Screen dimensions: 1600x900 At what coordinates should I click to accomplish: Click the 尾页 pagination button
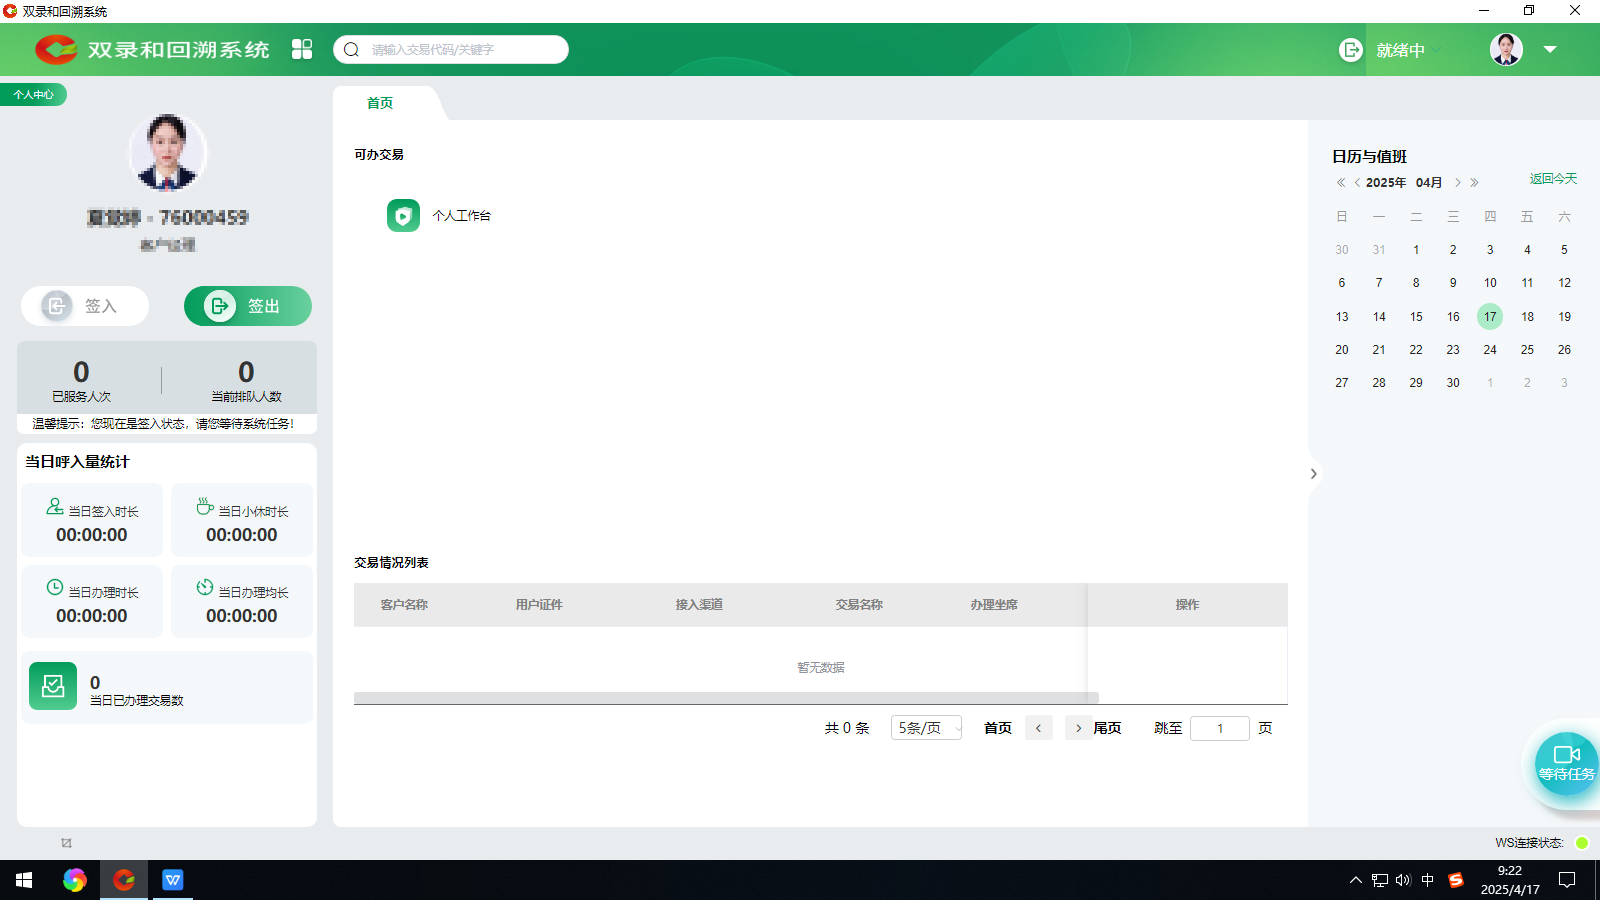[1107, 728]
